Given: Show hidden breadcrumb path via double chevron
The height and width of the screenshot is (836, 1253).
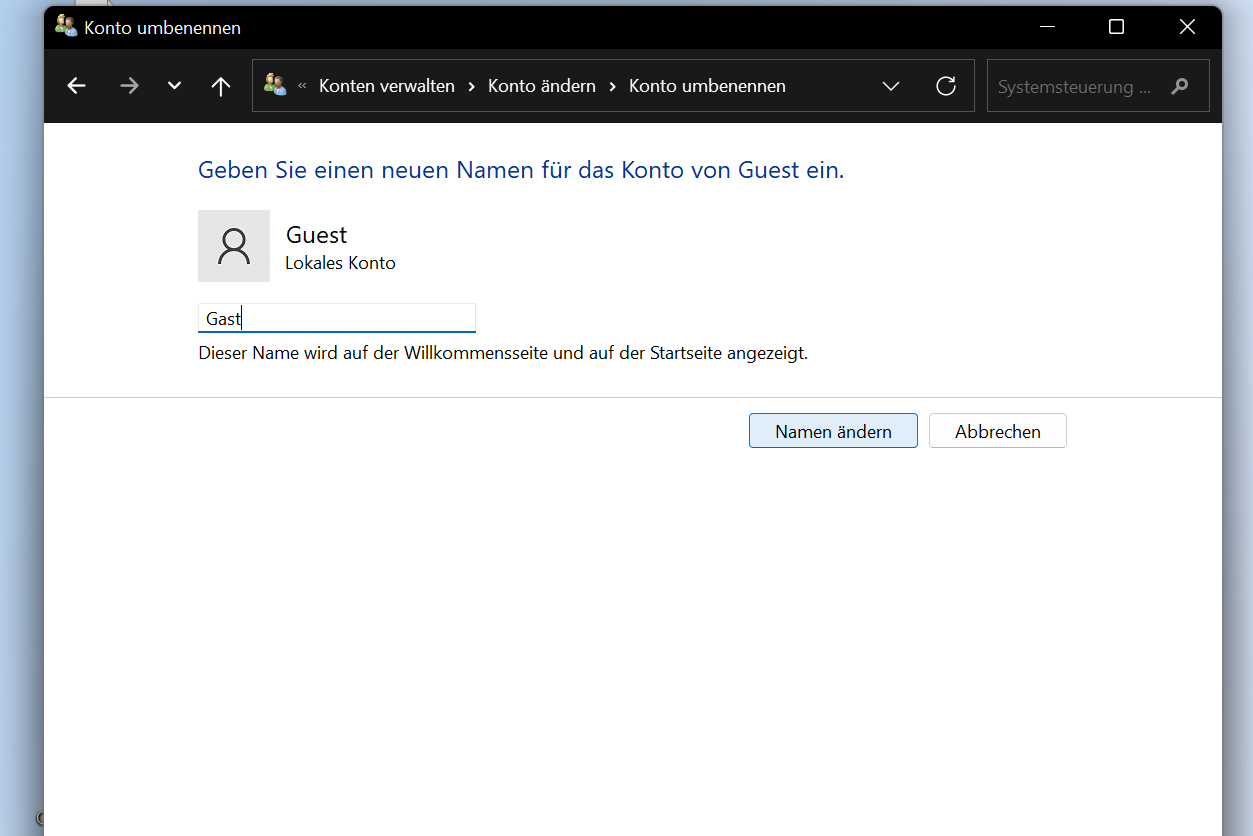Looking at the screenshot, I should [x=302, y=86].
